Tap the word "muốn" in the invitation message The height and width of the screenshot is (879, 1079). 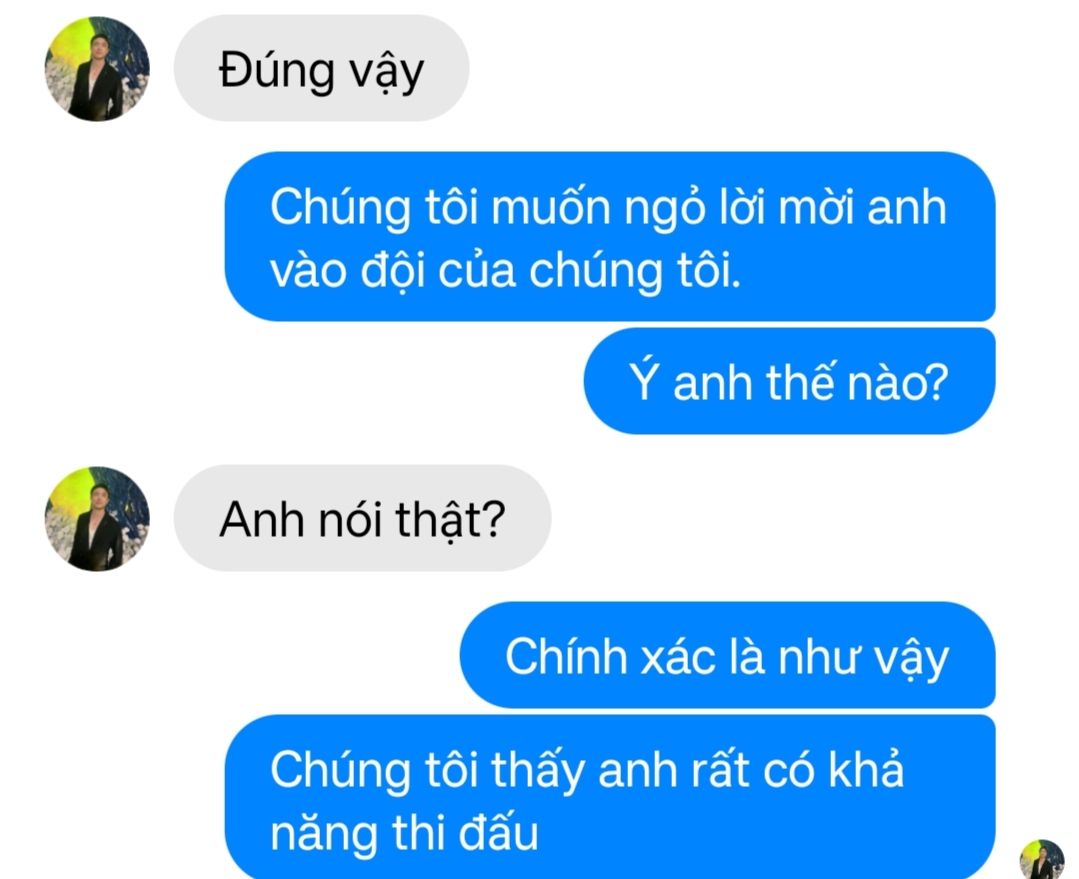coord(551,206)
